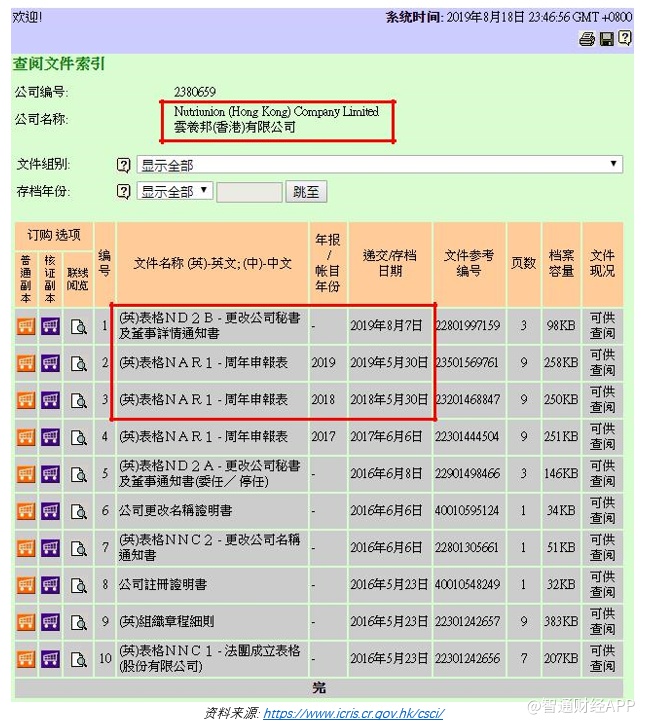Add plain copy of 組織章程細則
The height and width of the screenshot is (725, 645).
(x=26, y=622)
